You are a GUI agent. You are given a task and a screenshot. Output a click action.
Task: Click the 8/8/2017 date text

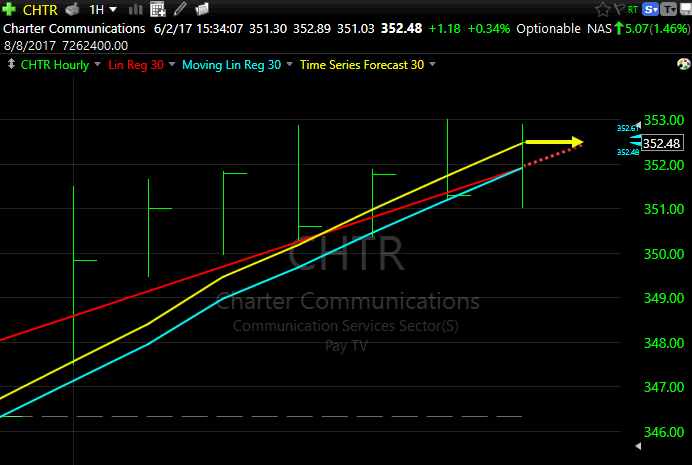click(x=30, y=46)
